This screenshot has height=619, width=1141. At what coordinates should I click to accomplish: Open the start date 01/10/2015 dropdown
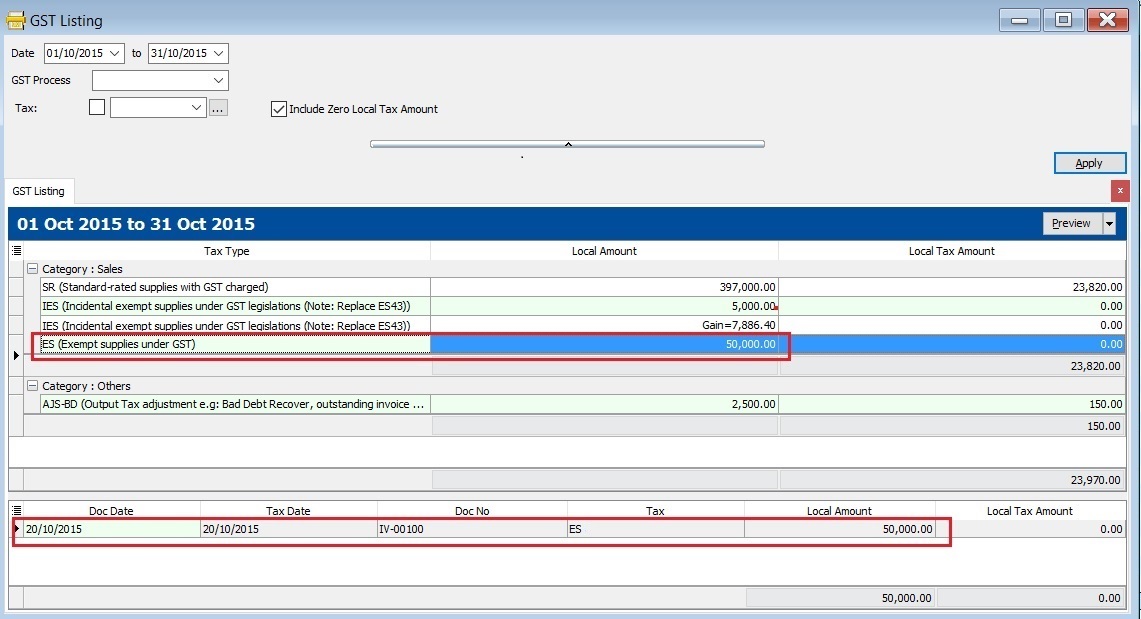[x=112, y=53]
